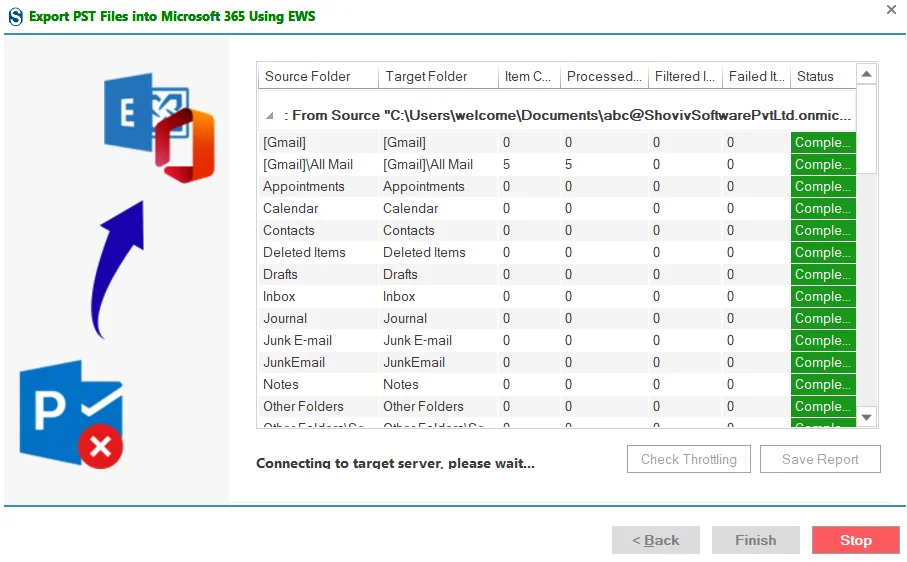
Task: Click the Item C... column header
Action: [x=529, y=76]
